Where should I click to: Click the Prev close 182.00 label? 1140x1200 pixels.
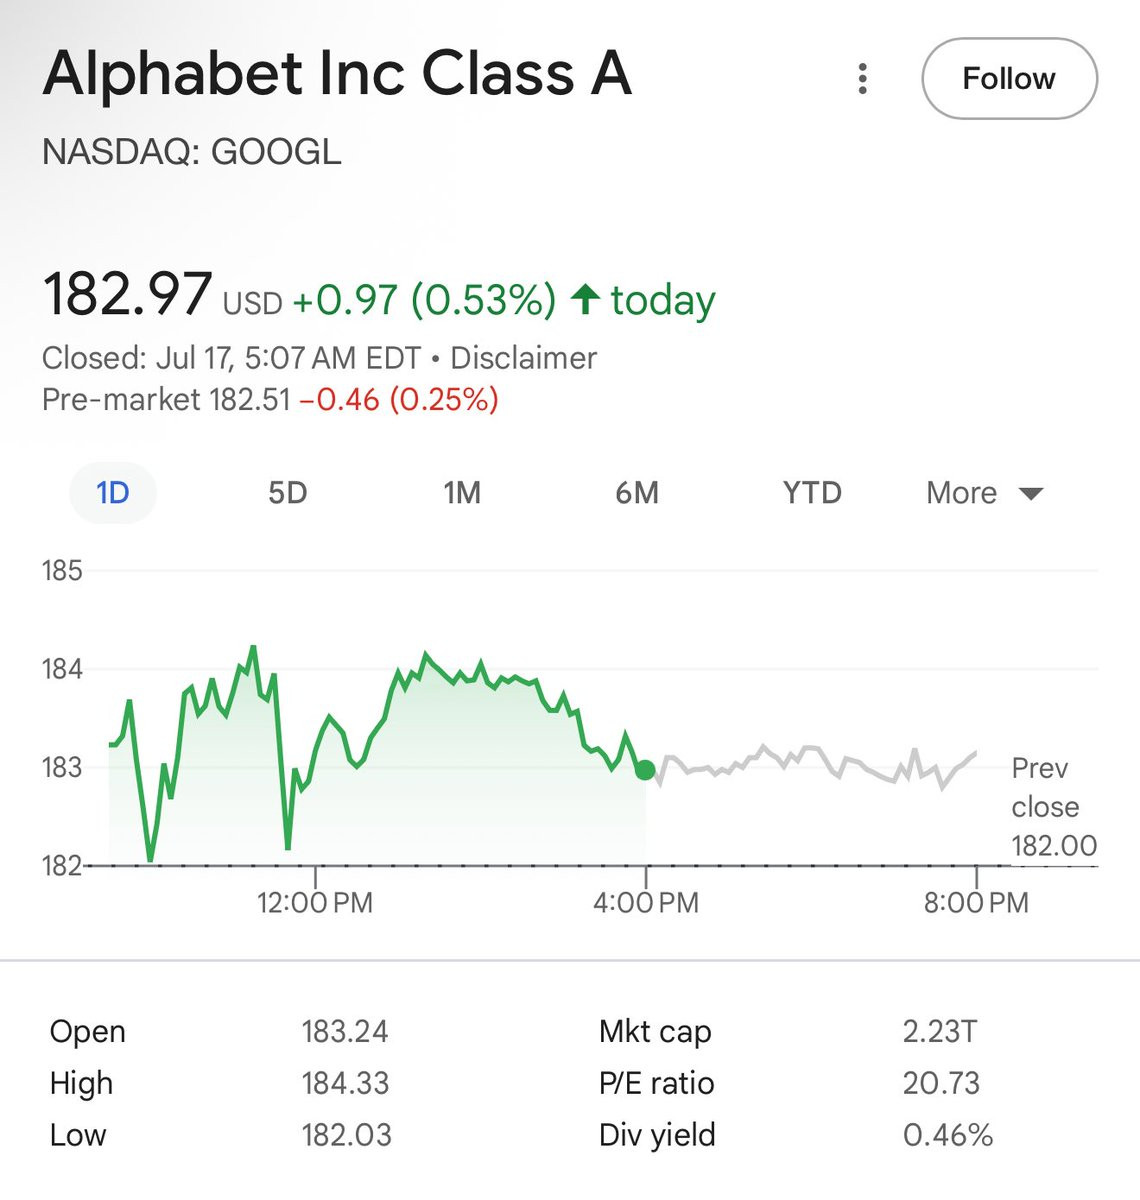tap(1054, 807)
